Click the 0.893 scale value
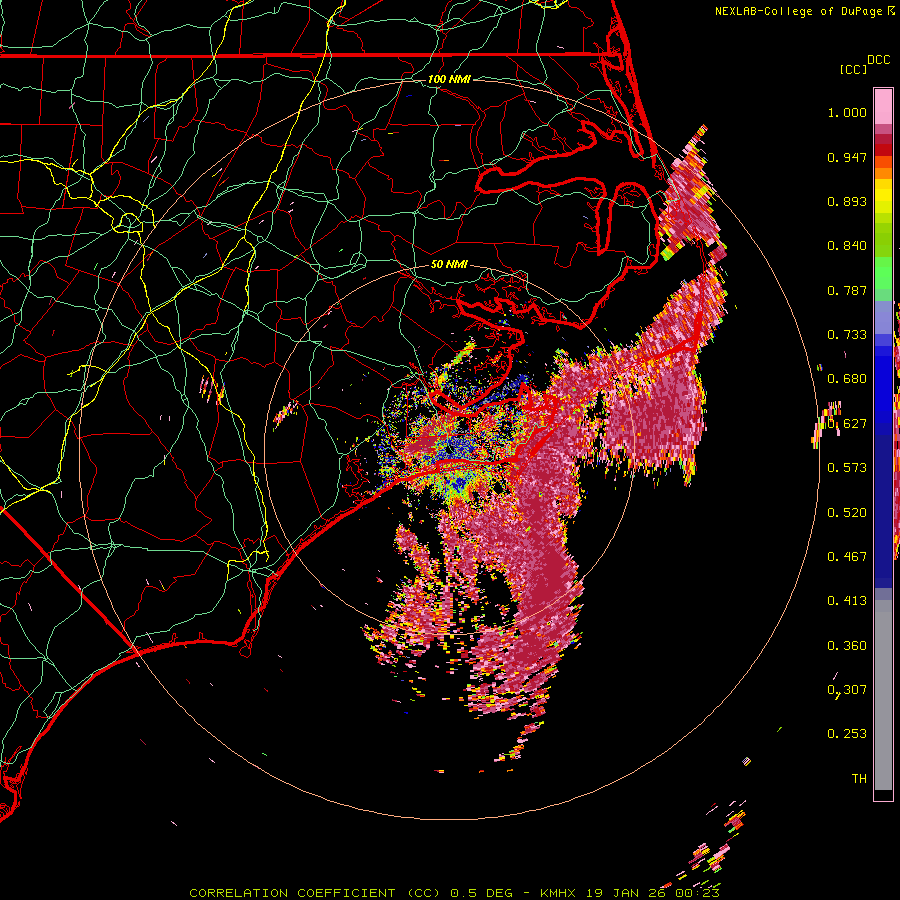 (847, 201)
